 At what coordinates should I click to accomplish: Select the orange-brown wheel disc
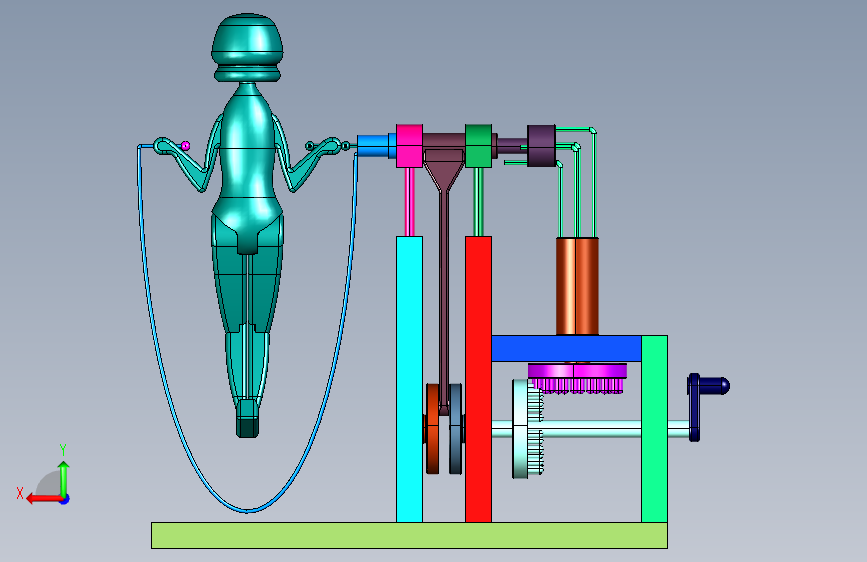[x=432, y=429]
